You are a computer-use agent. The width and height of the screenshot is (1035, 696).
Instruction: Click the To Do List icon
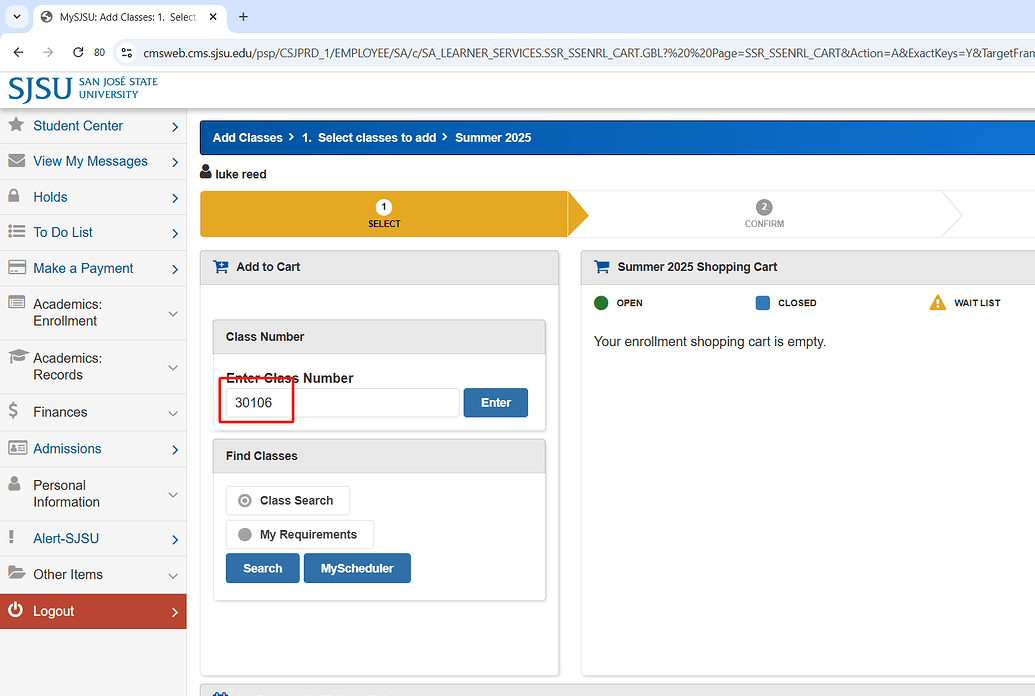point(16,231)
